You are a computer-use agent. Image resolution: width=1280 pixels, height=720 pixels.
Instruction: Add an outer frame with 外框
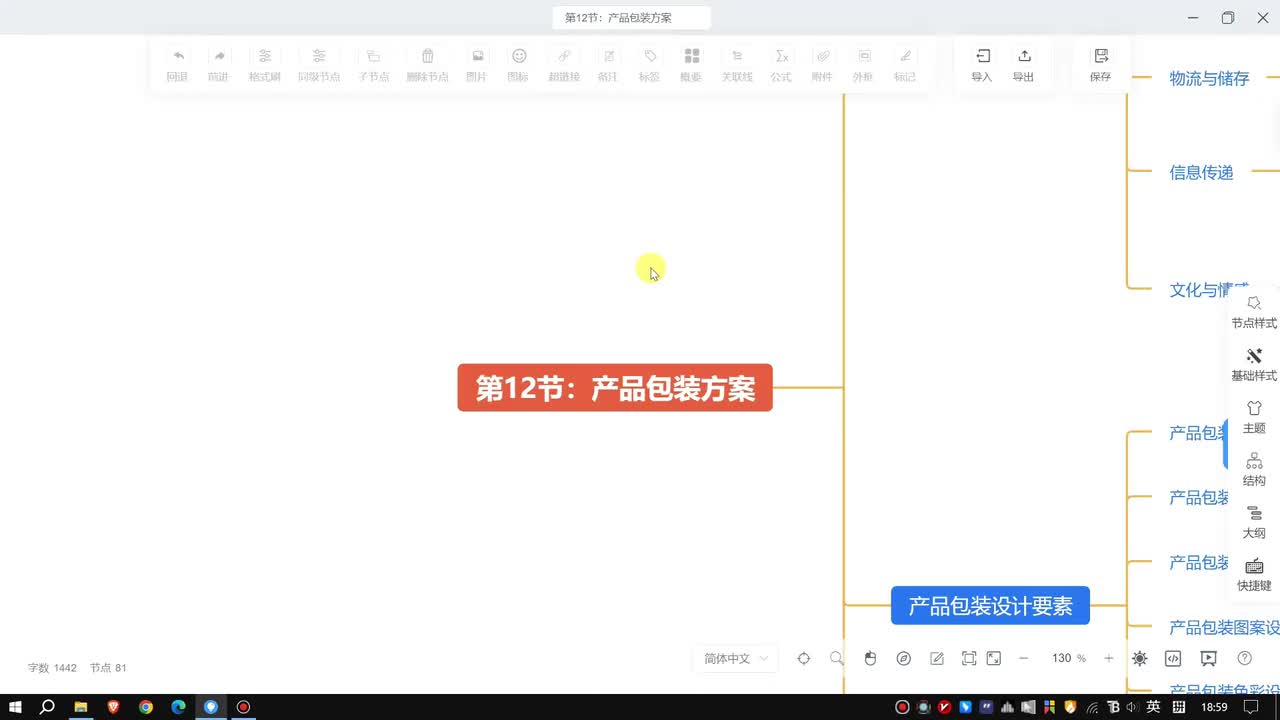(x=863, y=65)
